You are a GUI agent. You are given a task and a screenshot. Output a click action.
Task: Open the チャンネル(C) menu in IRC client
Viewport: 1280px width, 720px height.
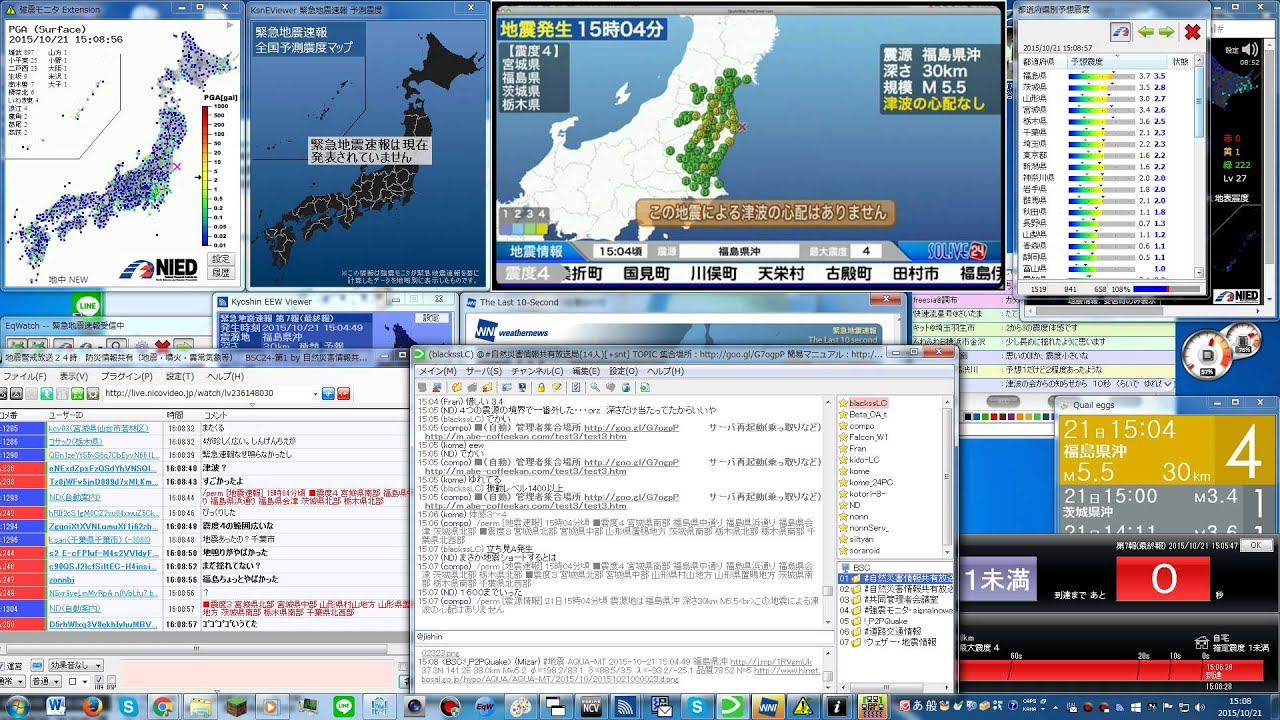point(519,371)
